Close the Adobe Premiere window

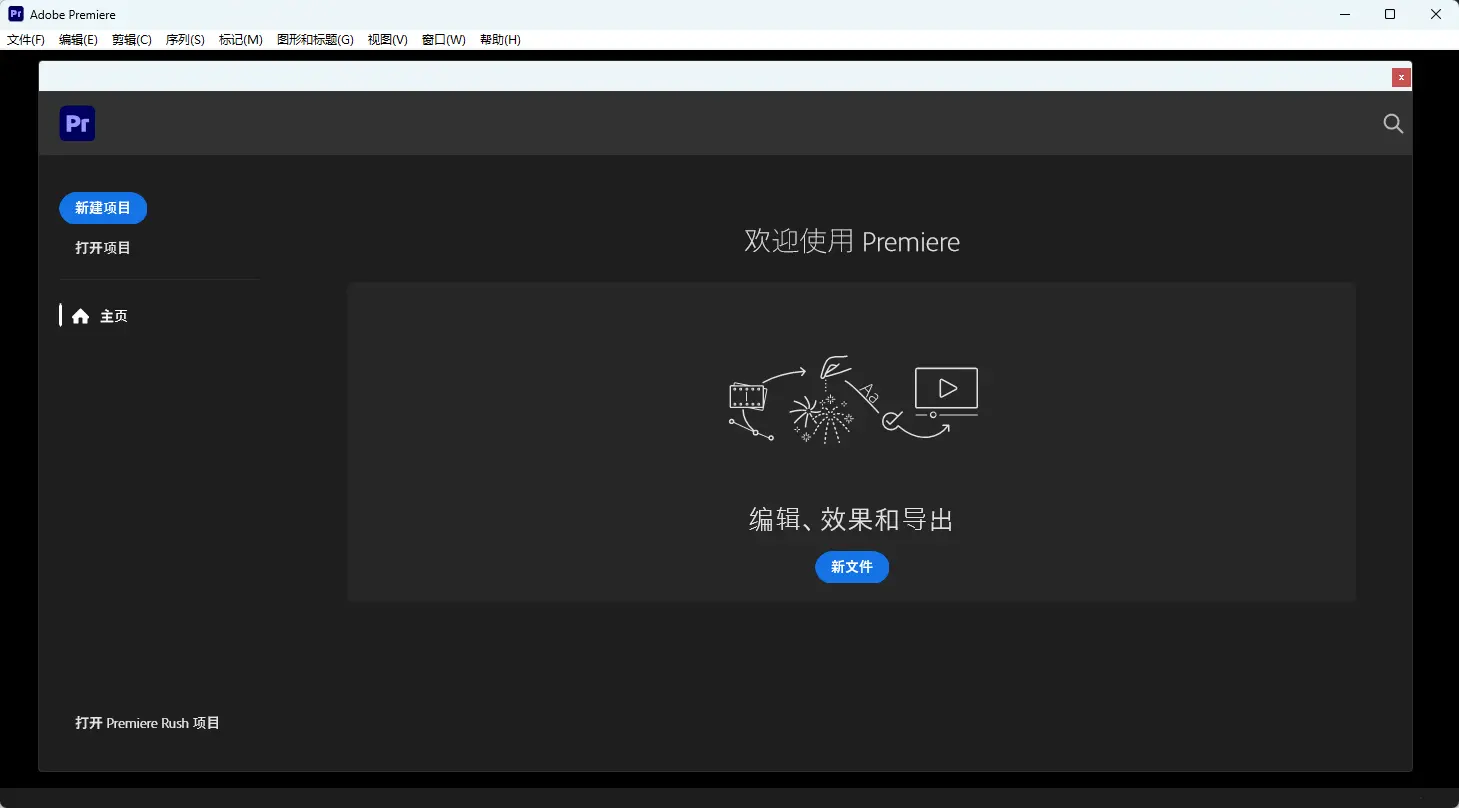coord(1436,14)
